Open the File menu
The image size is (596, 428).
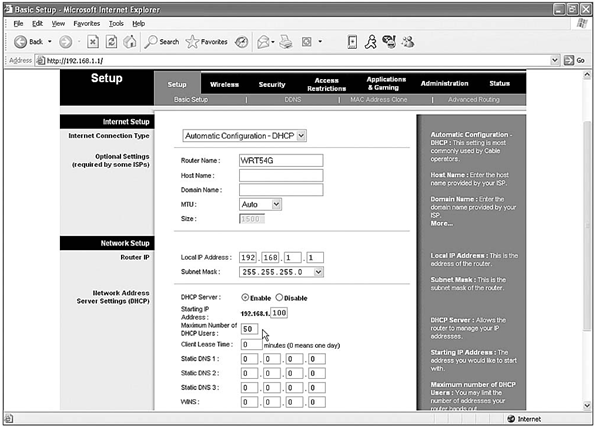pyautogui.click(x=18, y=24)
